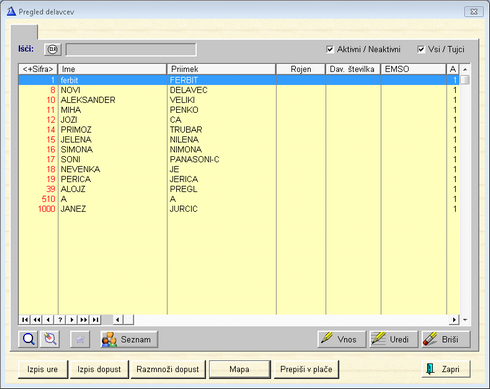Click the search icon button beside Išči
This screenshot has width=490, height=389.
pyautogui.click(x=52, y=49)
